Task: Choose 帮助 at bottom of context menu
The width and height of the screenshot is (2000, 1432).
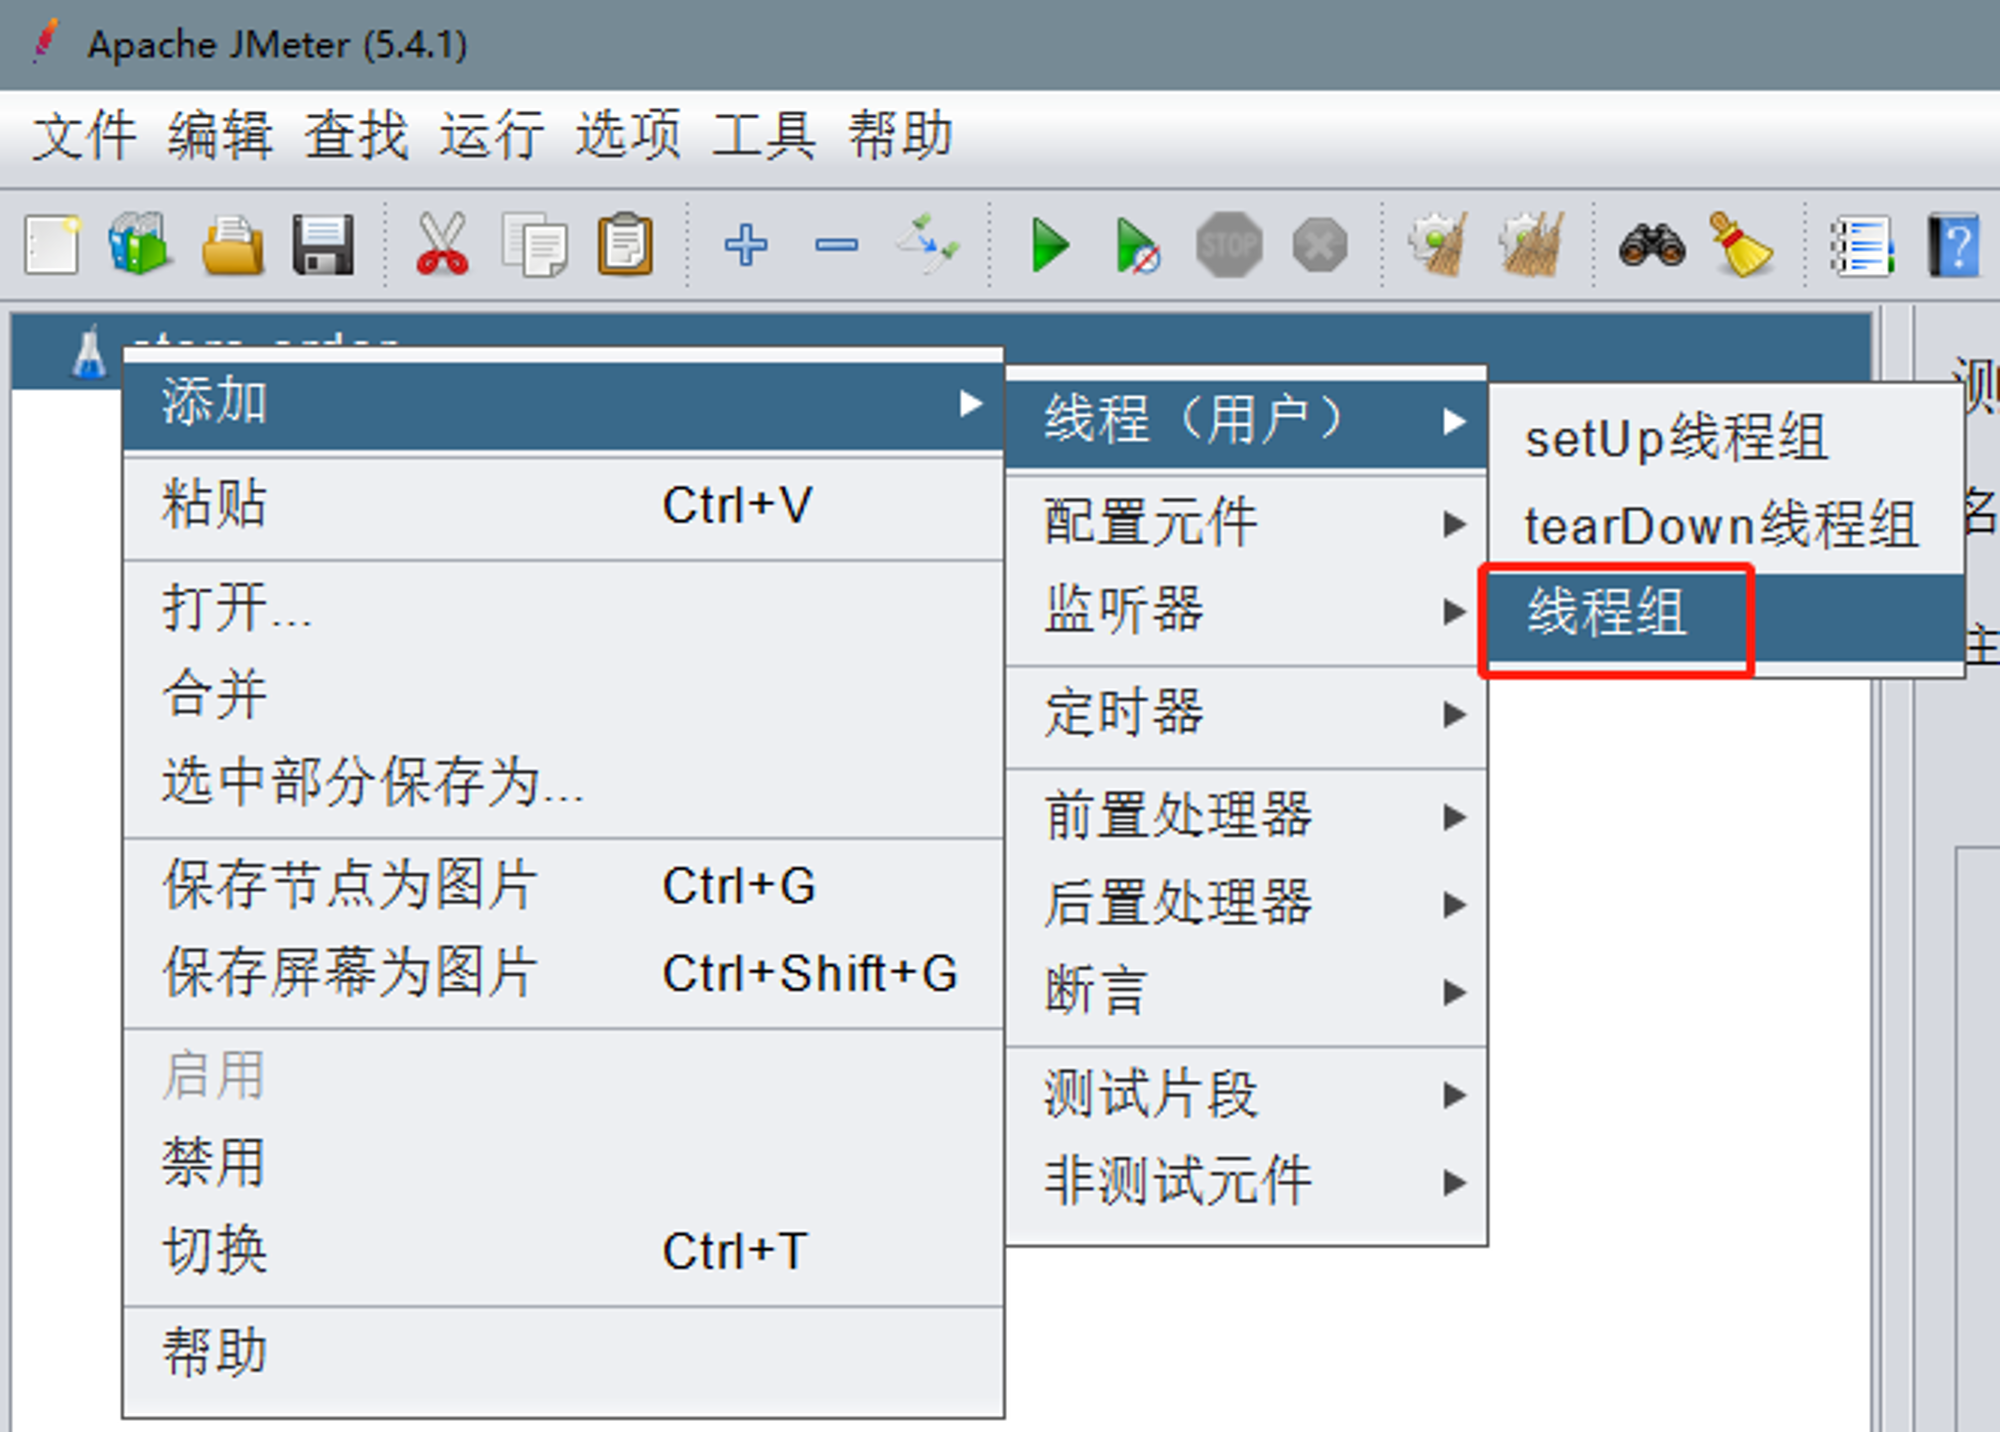Action: (563, 1353)
